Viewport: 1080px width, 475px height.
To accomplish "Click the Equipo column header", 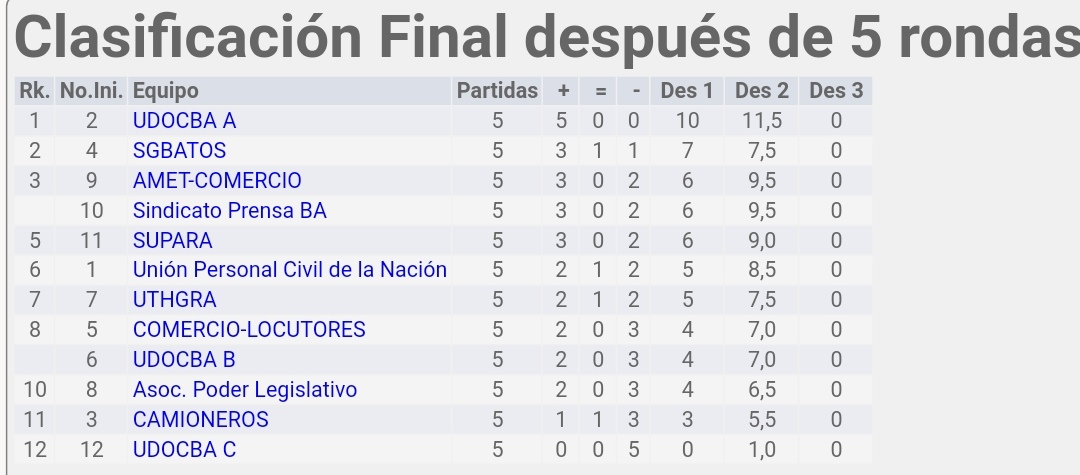I will click(165, 91).
